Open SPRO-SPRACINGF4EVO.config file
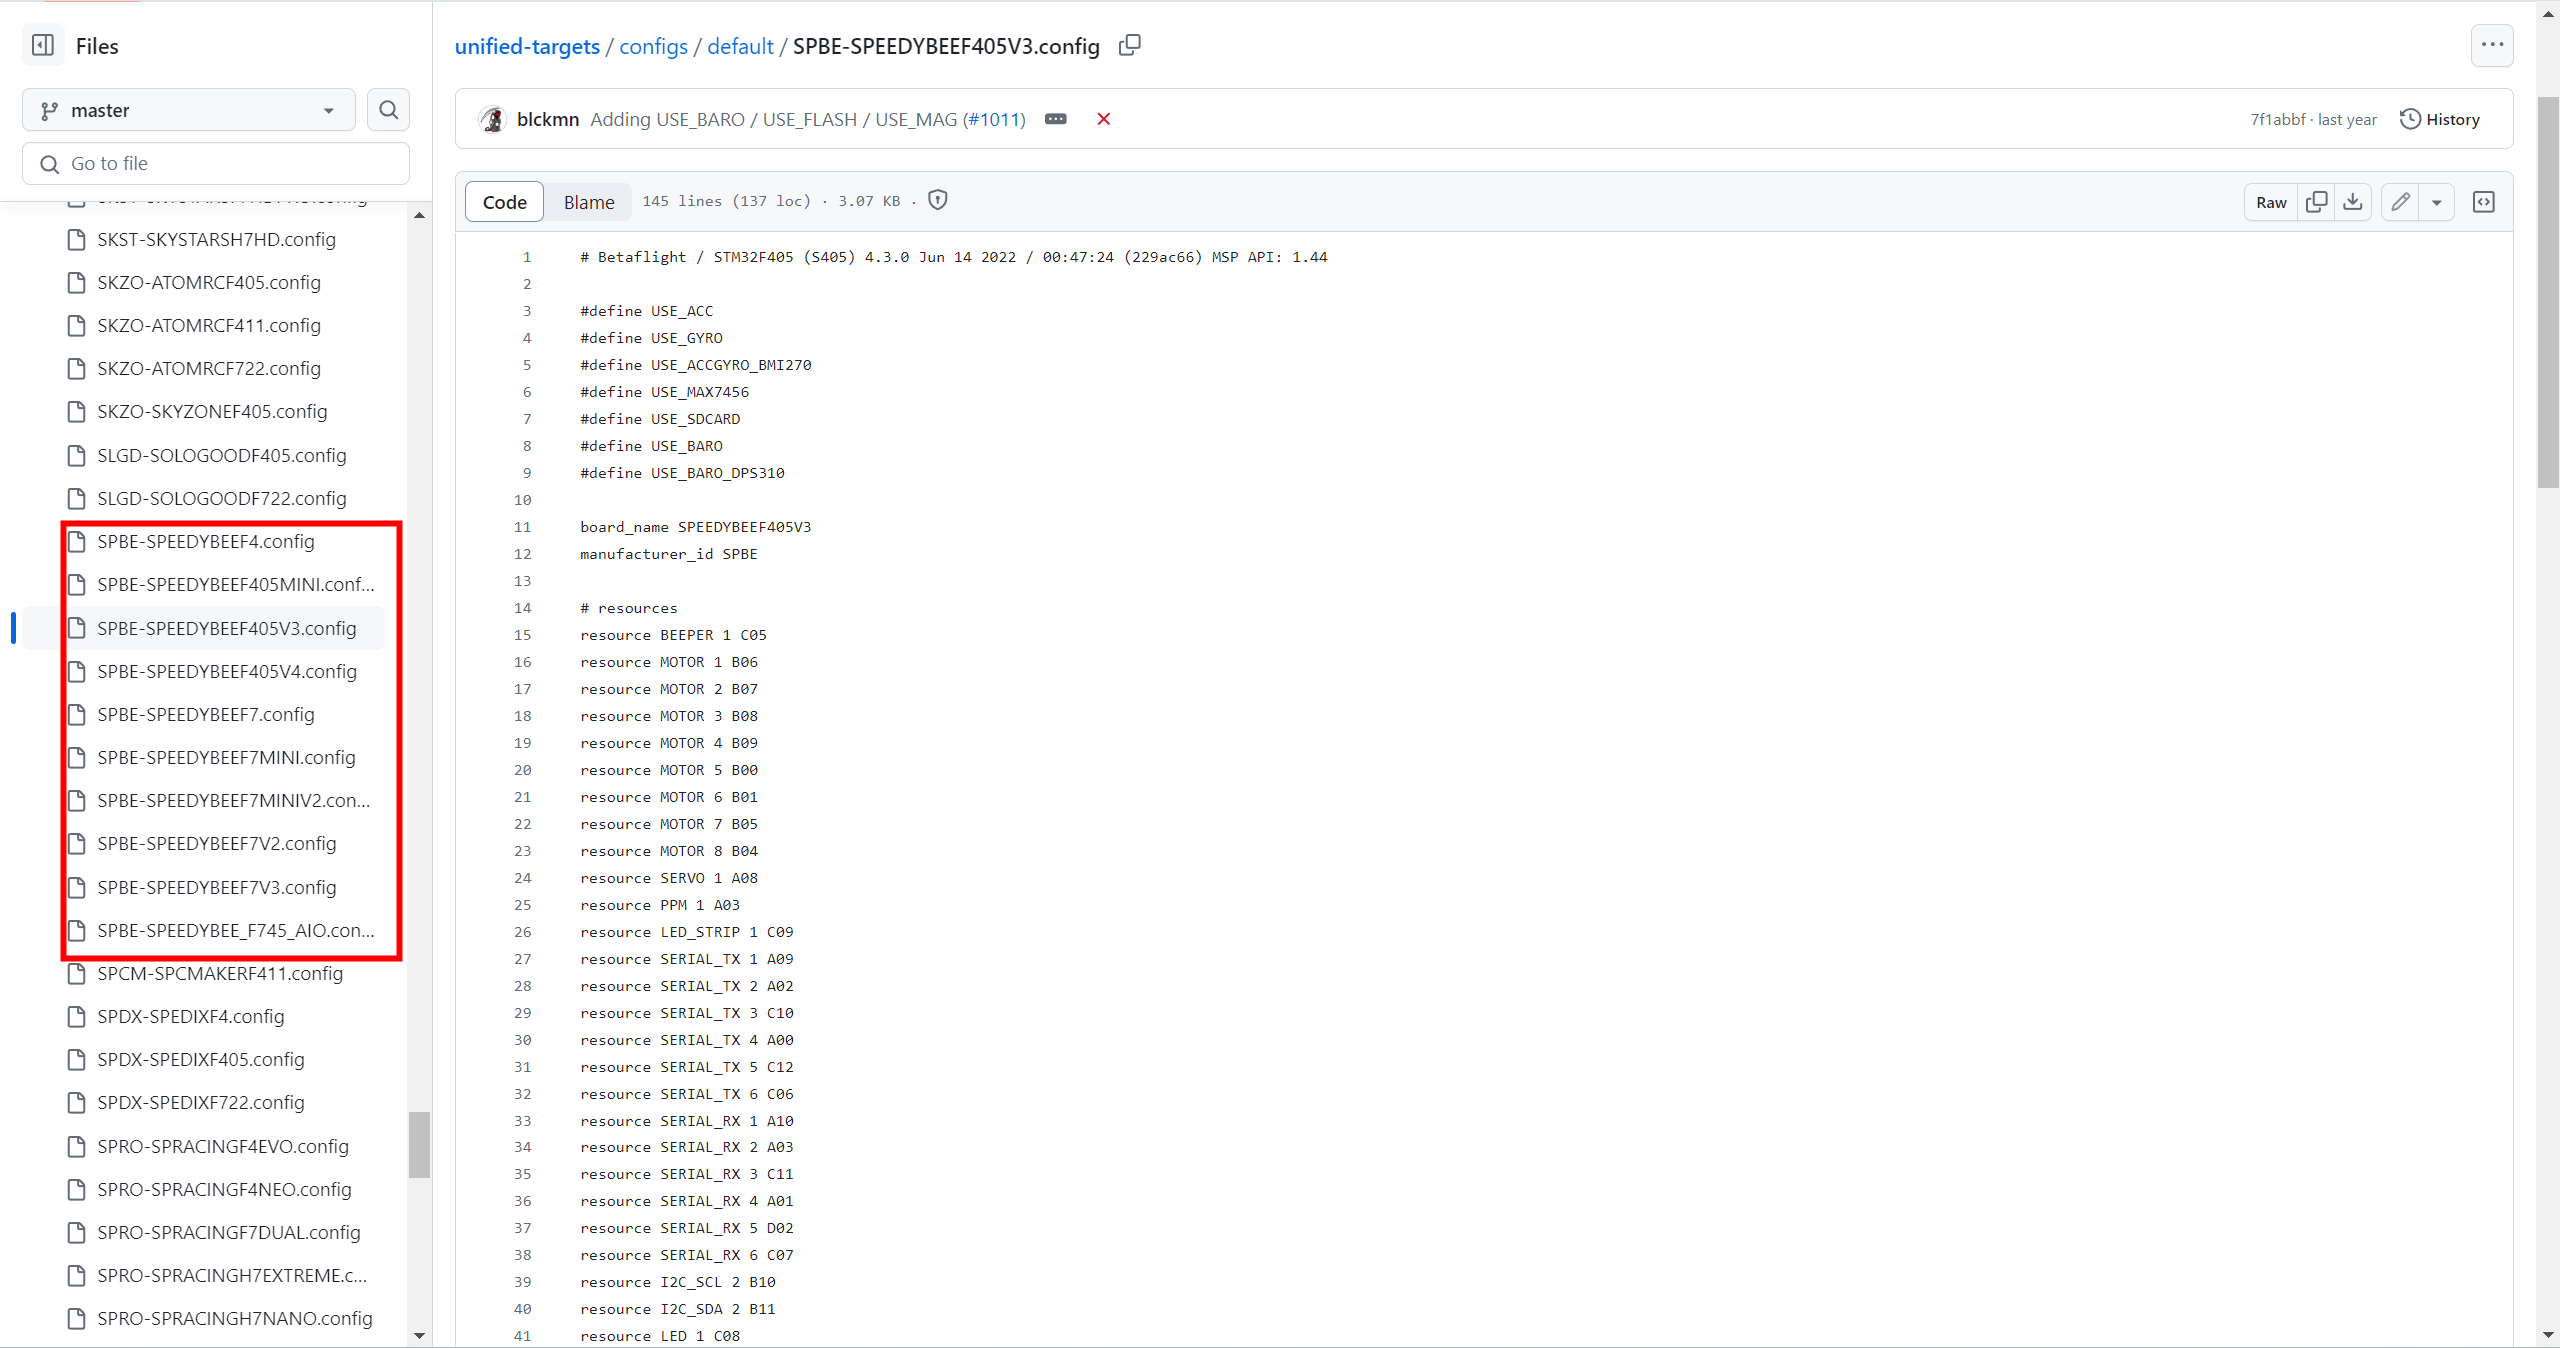 tap(223, 1146)
